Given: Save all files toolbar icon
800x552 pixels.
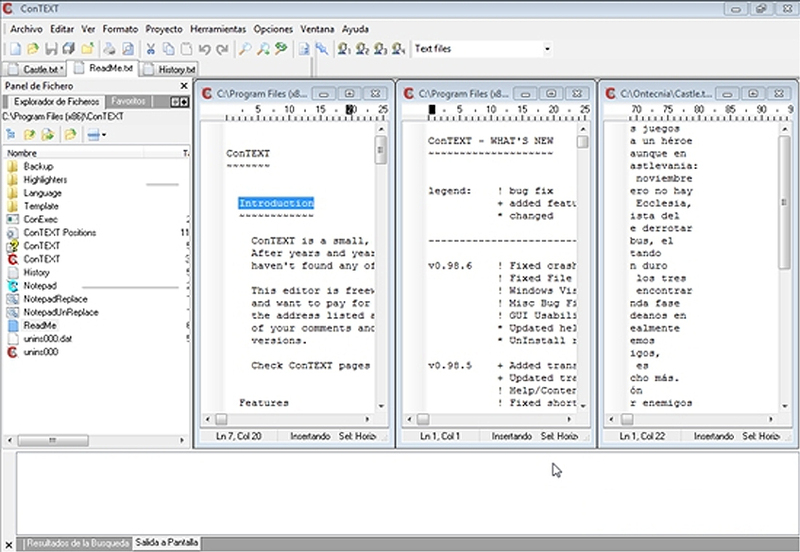Looking at the screenshot, I should (68, 49).
